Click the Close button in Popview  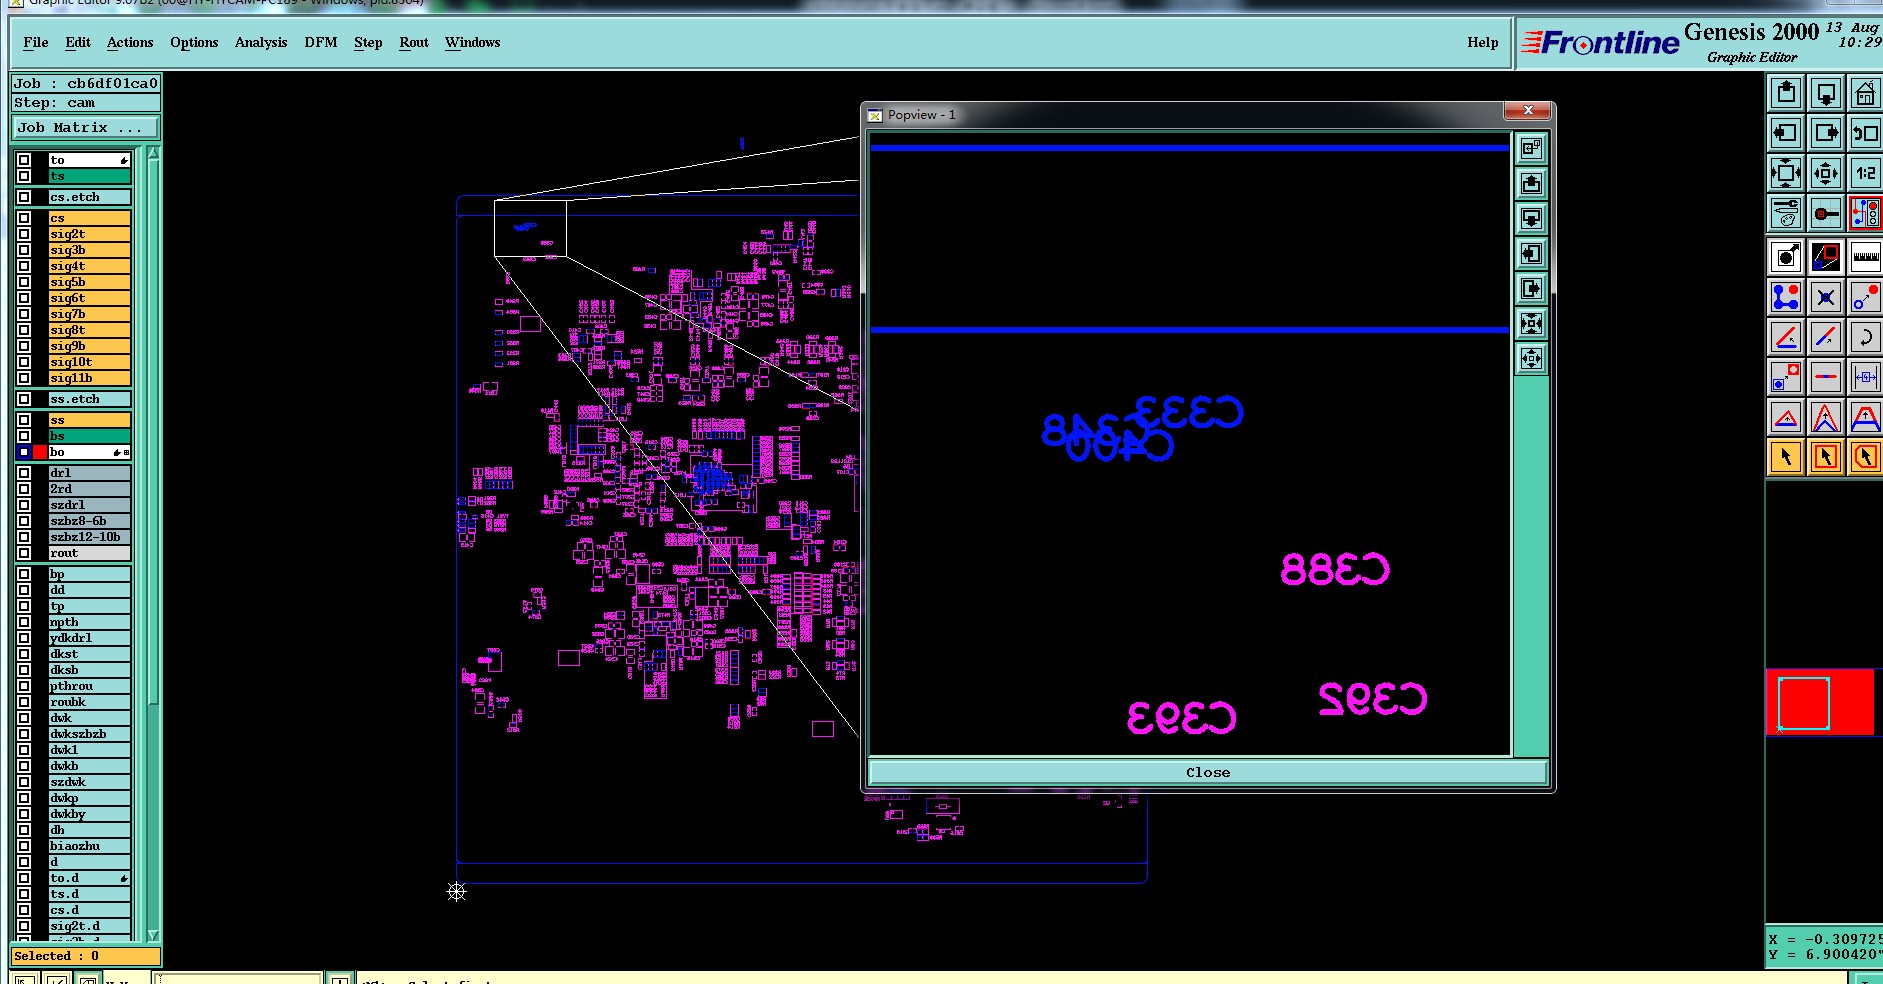pos(1208,772)
